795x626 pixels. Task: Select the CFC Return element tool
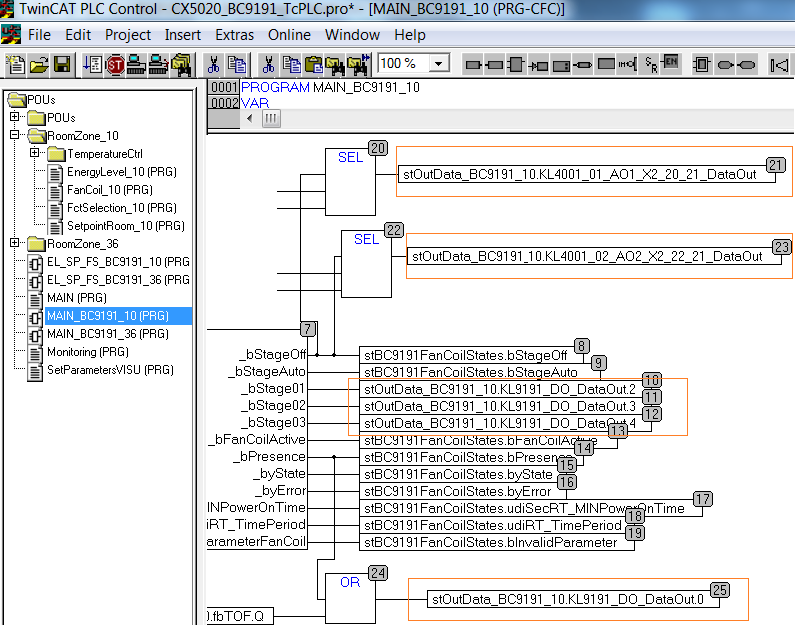[583, 65]
